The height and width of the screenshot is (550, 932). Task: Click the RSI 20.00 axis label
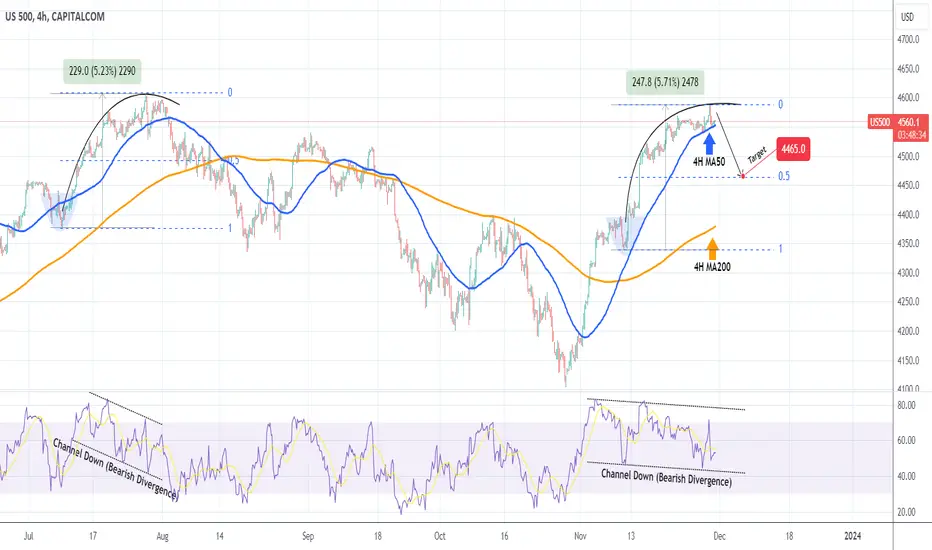coord(906,512)
